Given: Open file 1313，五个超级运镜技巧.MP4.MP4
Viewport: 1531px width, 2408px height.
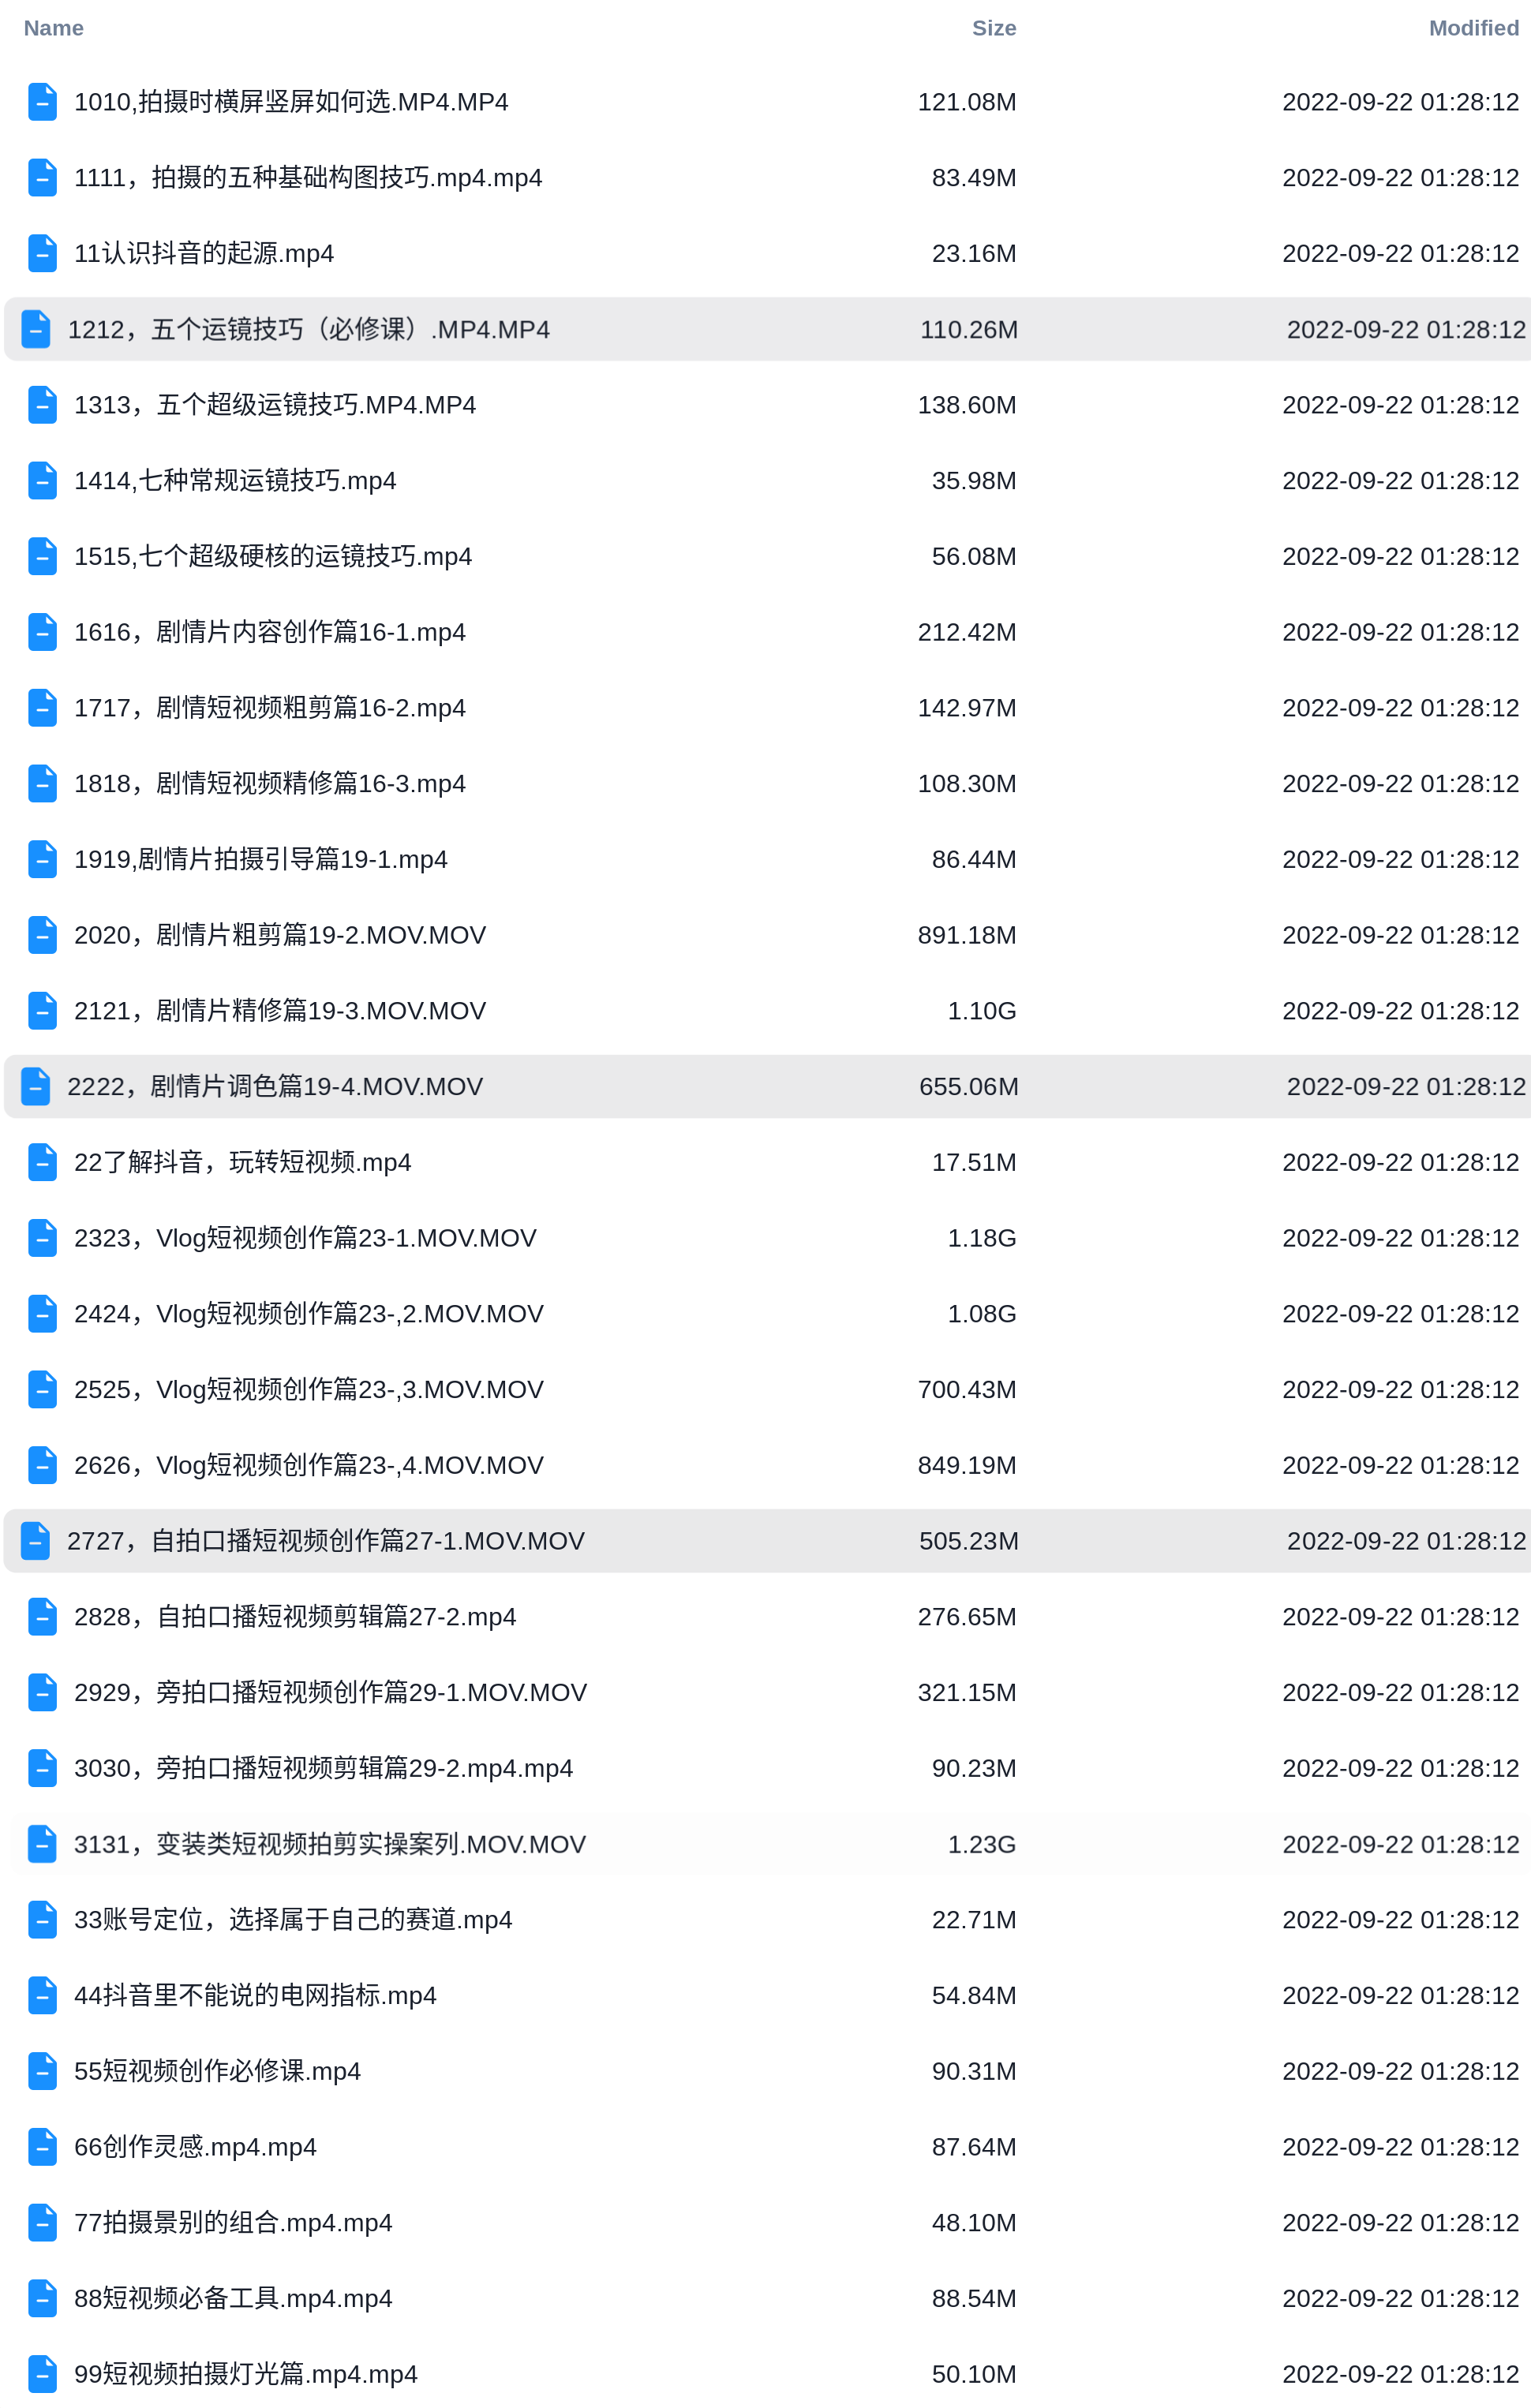Looking at the screenshot, I should pyautogui.click(x=275, y=405).
